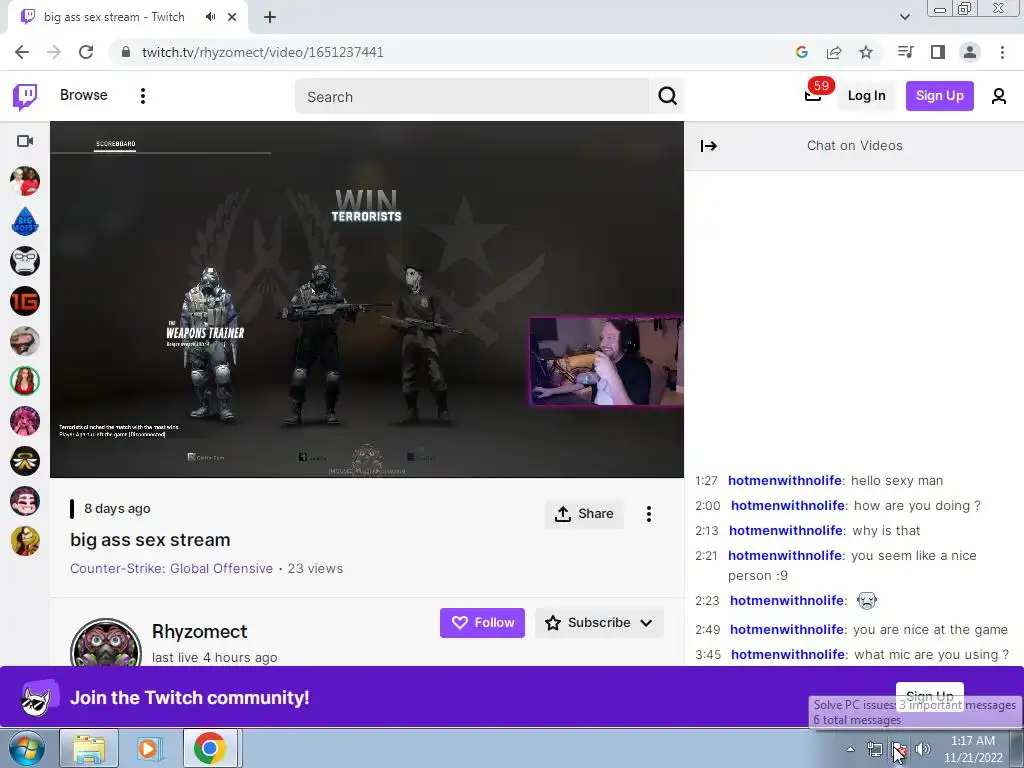
Task: Click hotmenwithnolife in the 'what mic are you using' message
Action: (x=788, y=654)
